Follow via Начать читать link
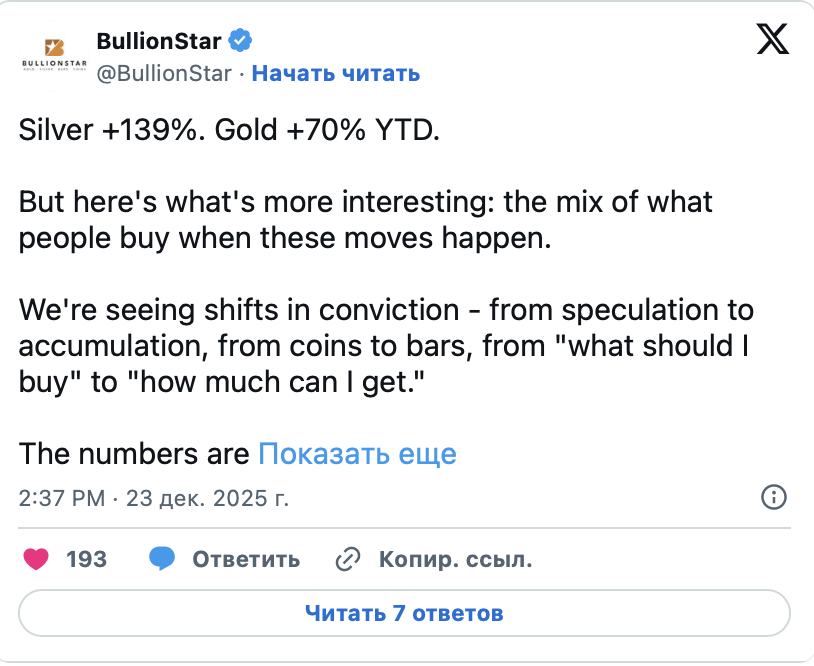 335,73
